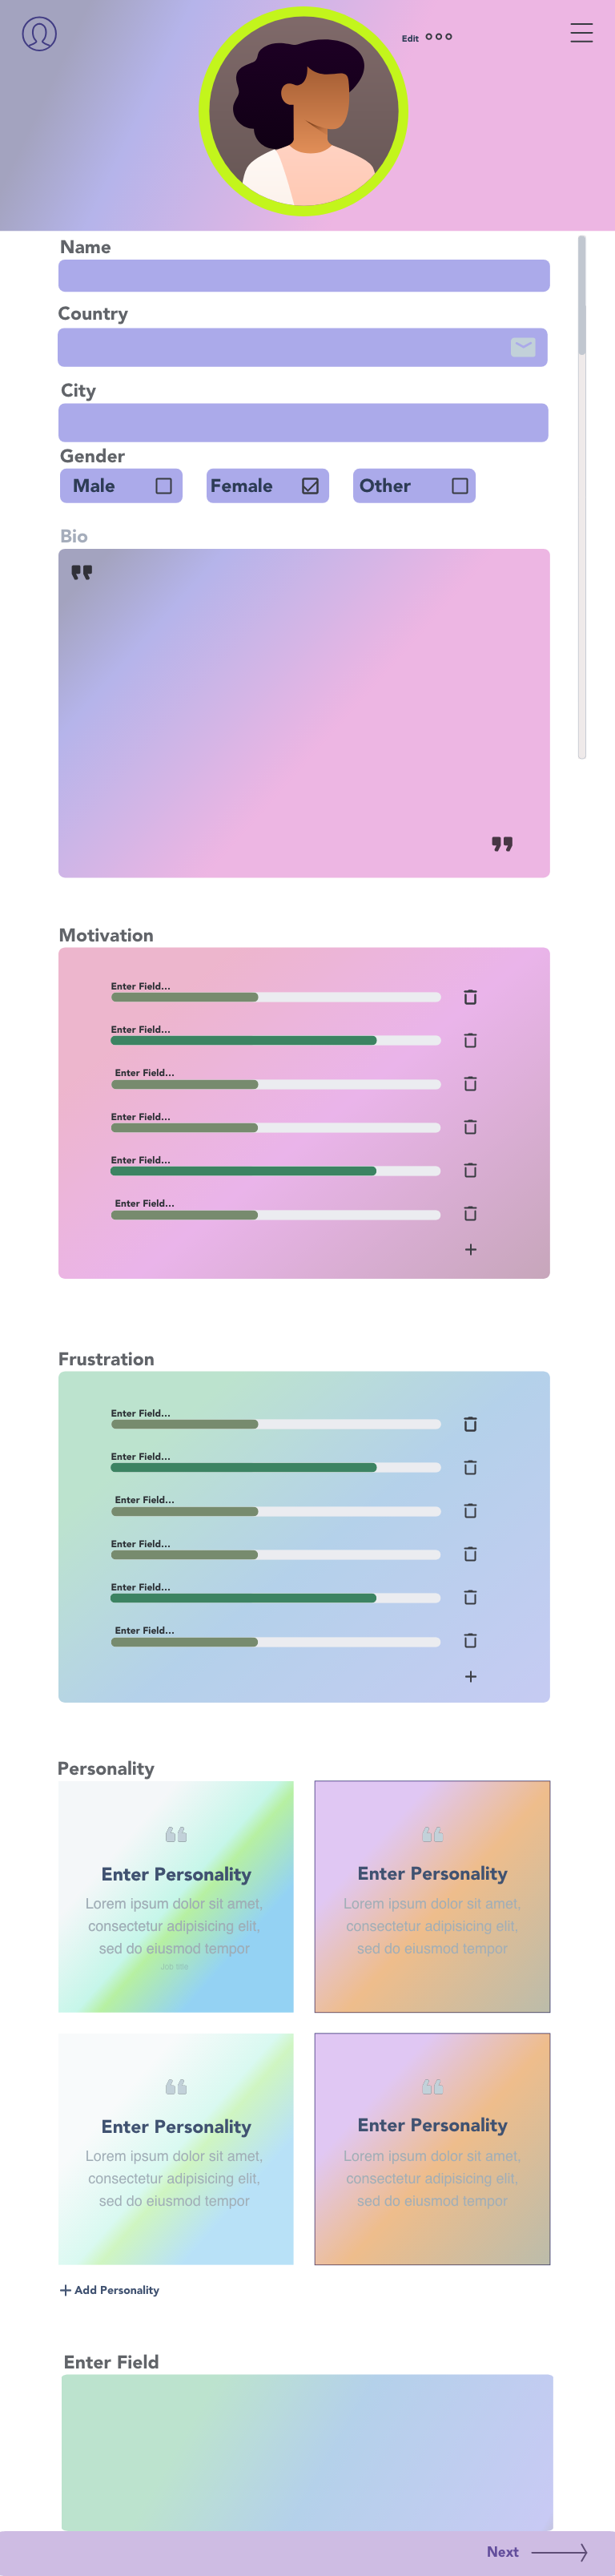Click the Next arrow icon
615x2576 pixels.
click(559, 2552)
